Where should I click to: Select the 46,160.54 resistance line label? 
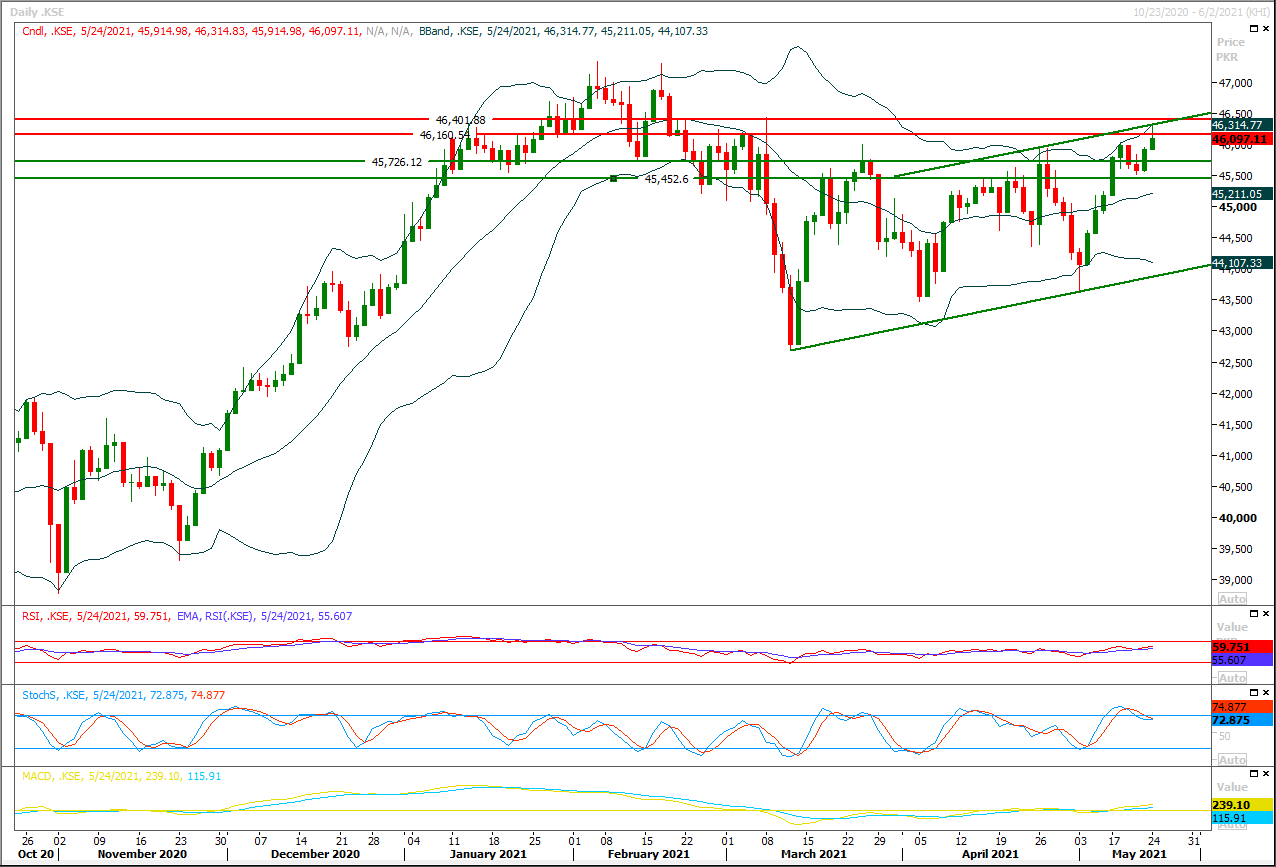click(x=445, y=135)
